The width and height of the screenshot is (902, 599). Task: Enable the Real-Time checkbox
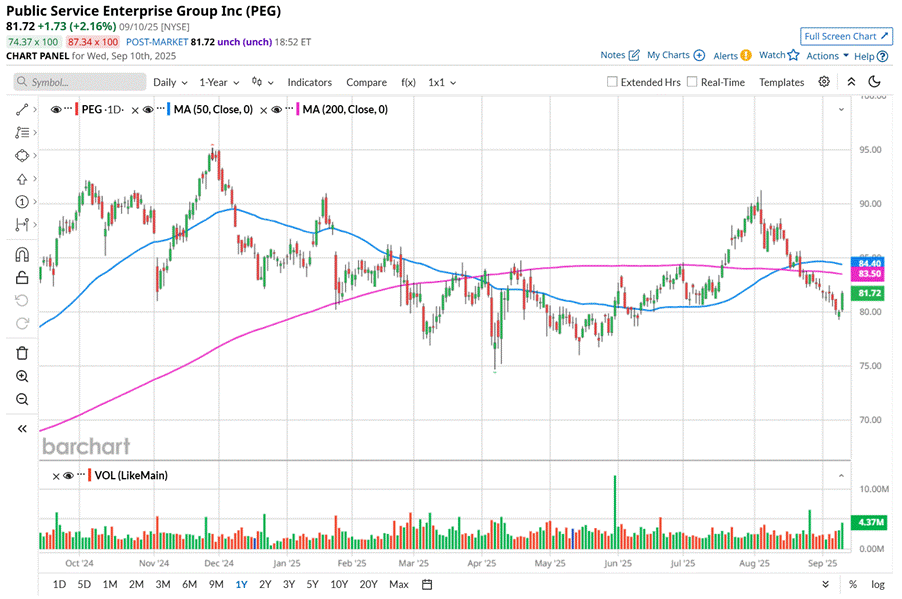pos(692,82)
